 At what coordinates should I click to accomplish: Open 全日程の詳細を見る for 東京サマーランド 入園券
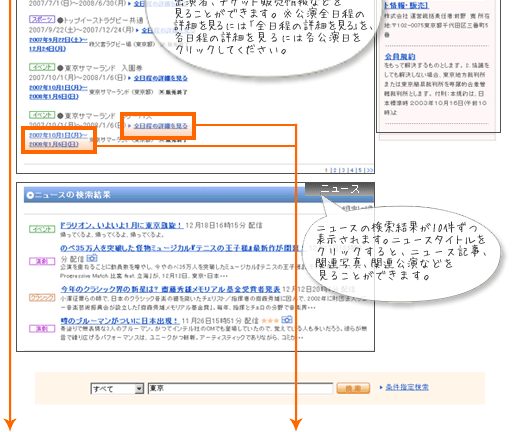(x=161, y=78)
